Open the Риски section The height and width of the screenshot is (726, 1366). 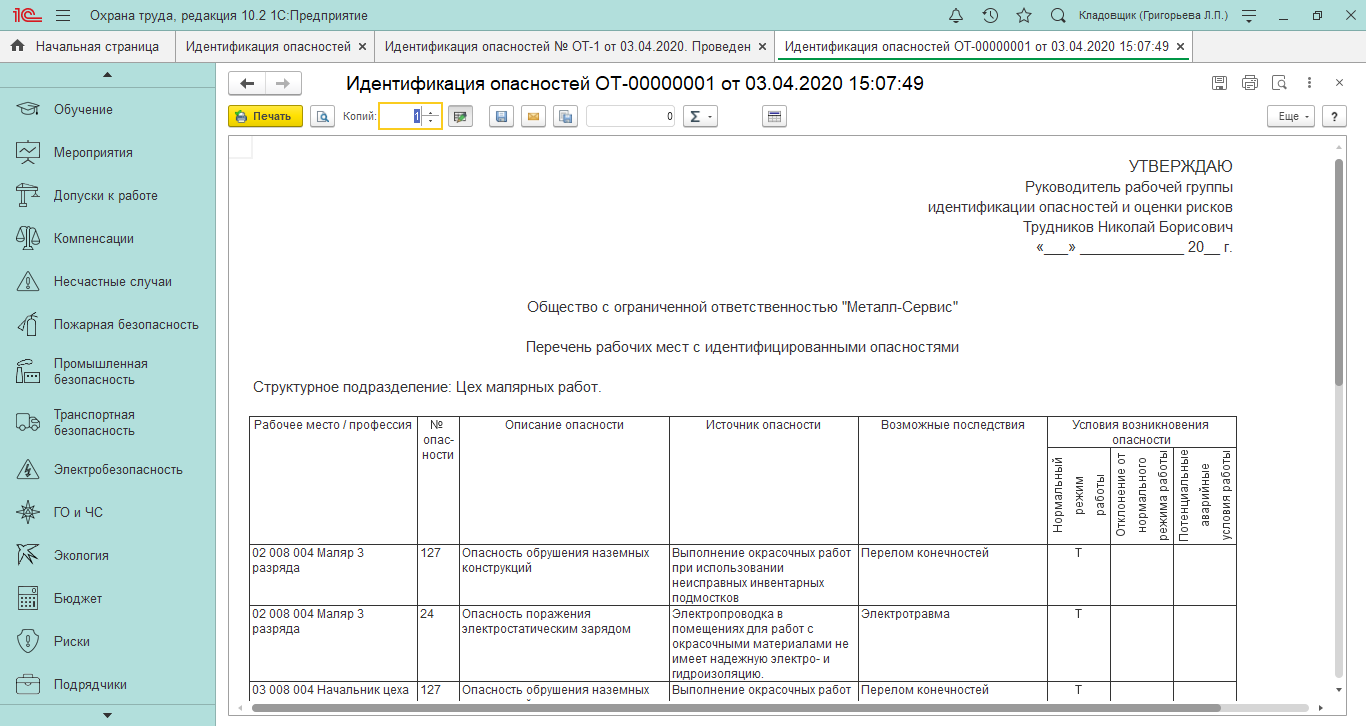107,642
